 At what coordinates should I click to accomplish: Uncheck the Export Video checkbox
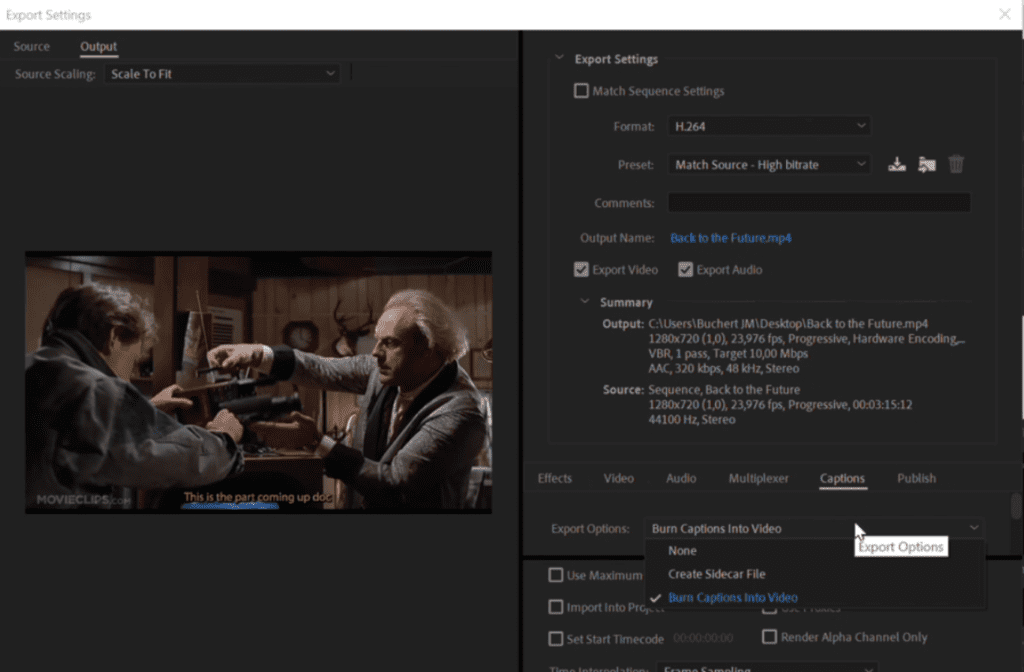(x=581, y=270)
